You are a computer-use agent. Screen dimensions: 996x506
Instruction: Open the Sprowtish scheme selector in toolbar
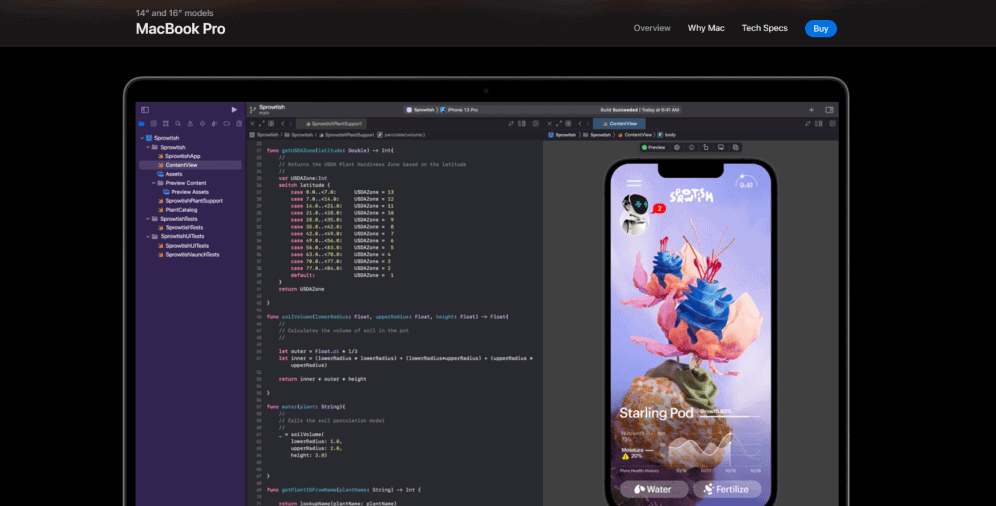point(420,110)
